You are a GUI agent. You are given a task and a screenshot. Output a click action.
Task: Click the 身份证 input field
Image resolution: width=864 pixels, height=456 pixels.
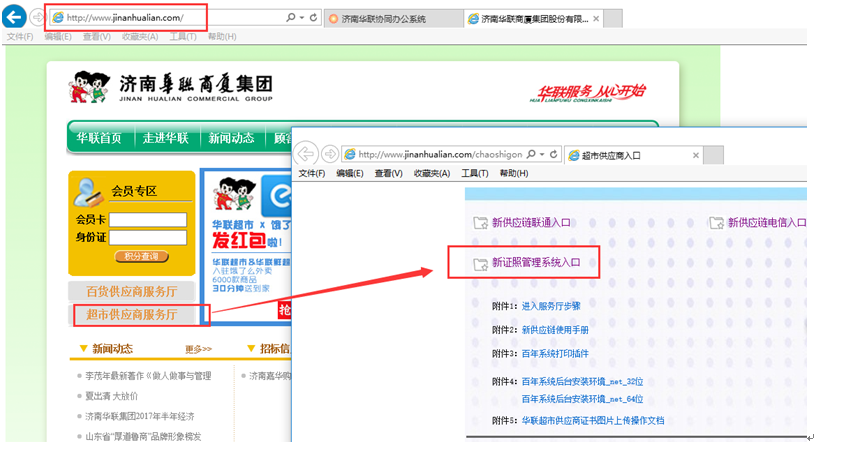[x=148, y=238]
